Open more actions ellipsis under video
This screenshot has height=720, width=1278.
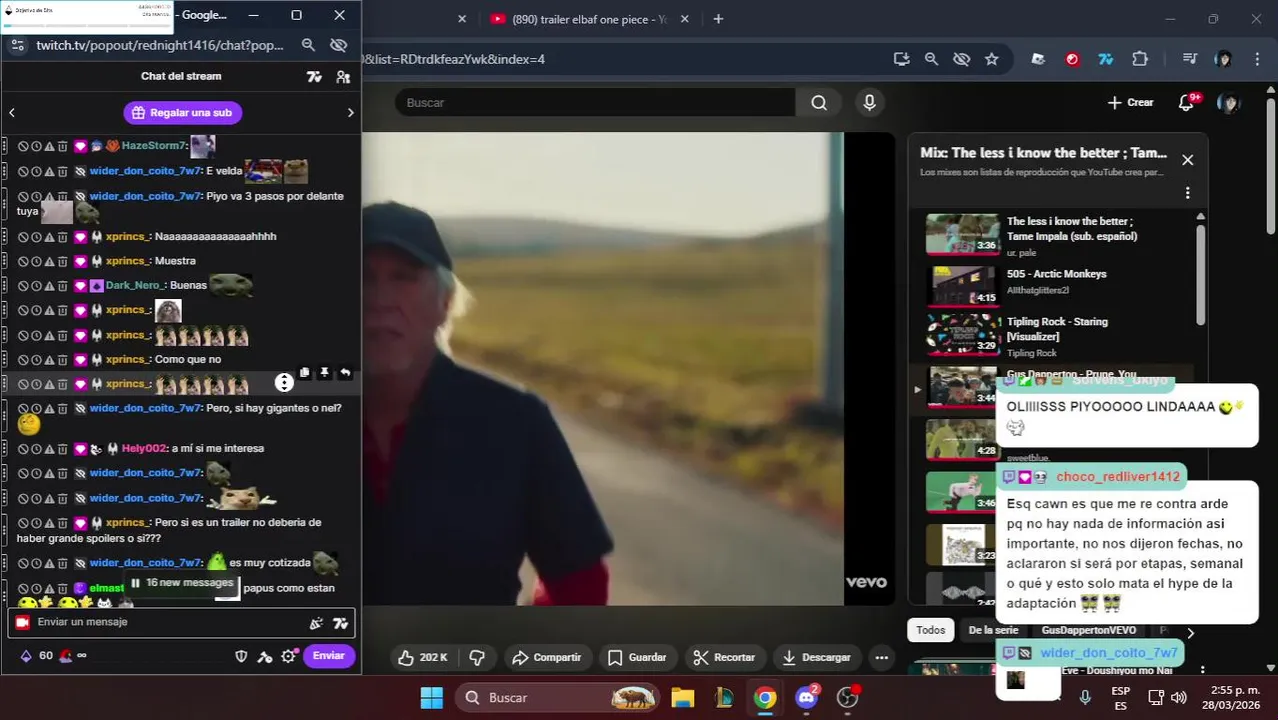tap(881, 657)
